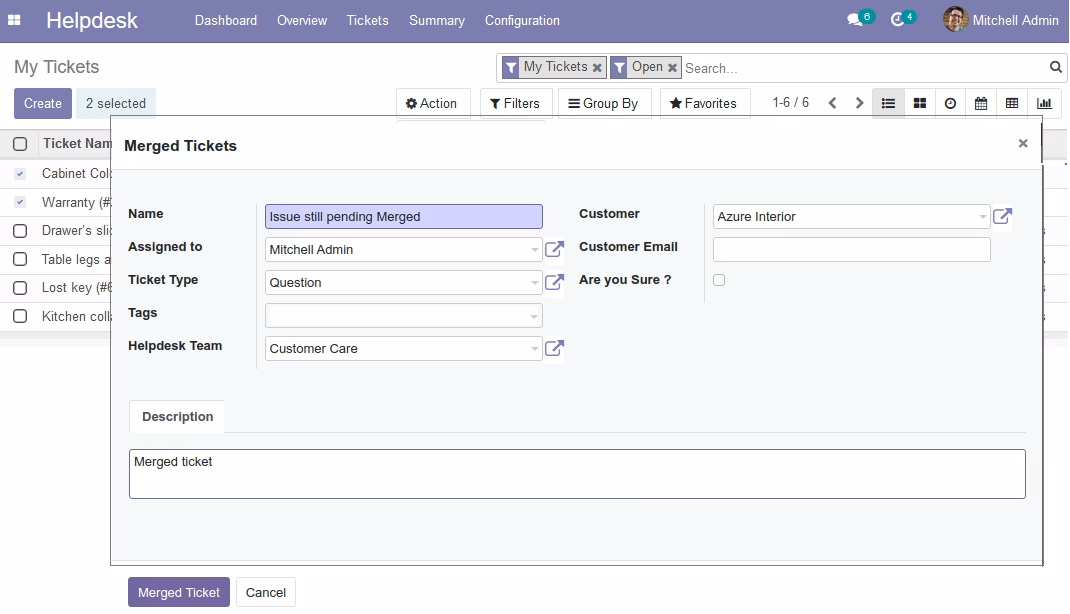Tick the Are you Sure checkbox

(719, 280)
